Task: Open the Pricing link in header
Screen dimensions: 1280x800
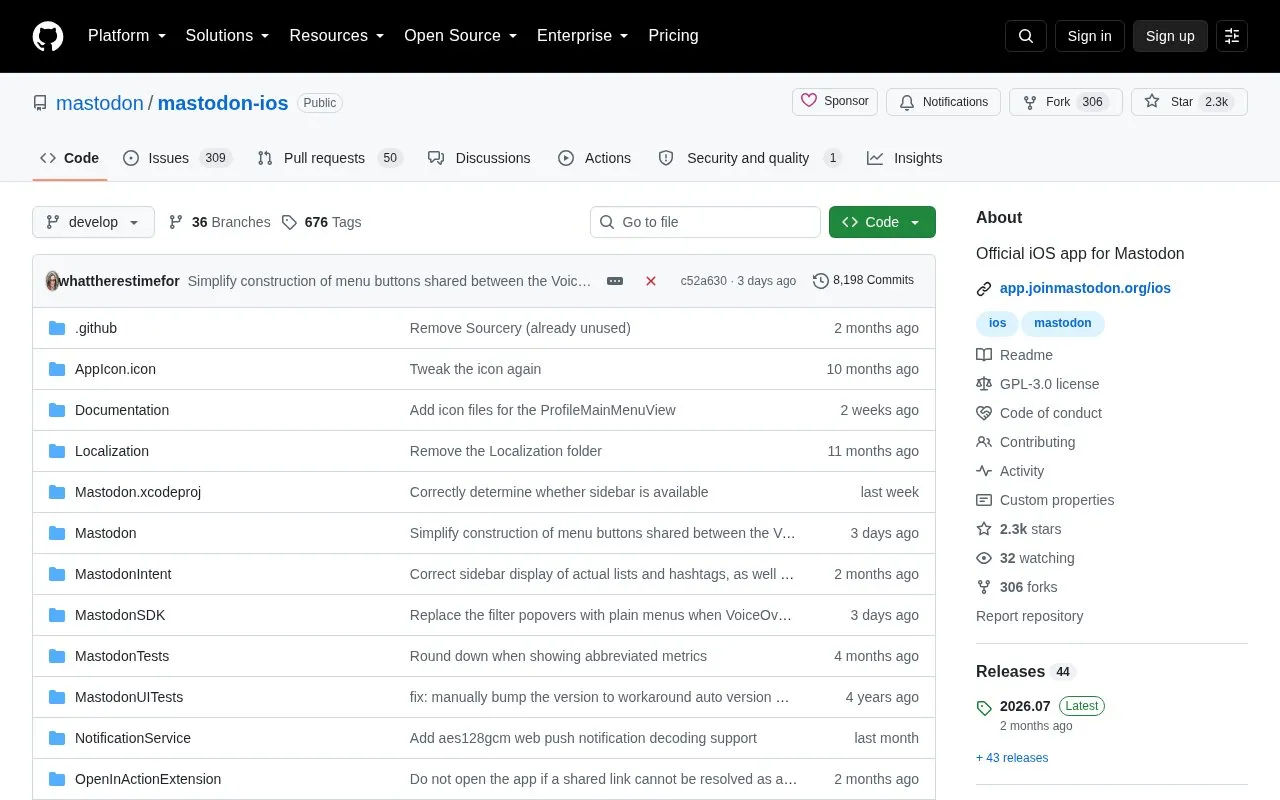Action: pos(673,36)
